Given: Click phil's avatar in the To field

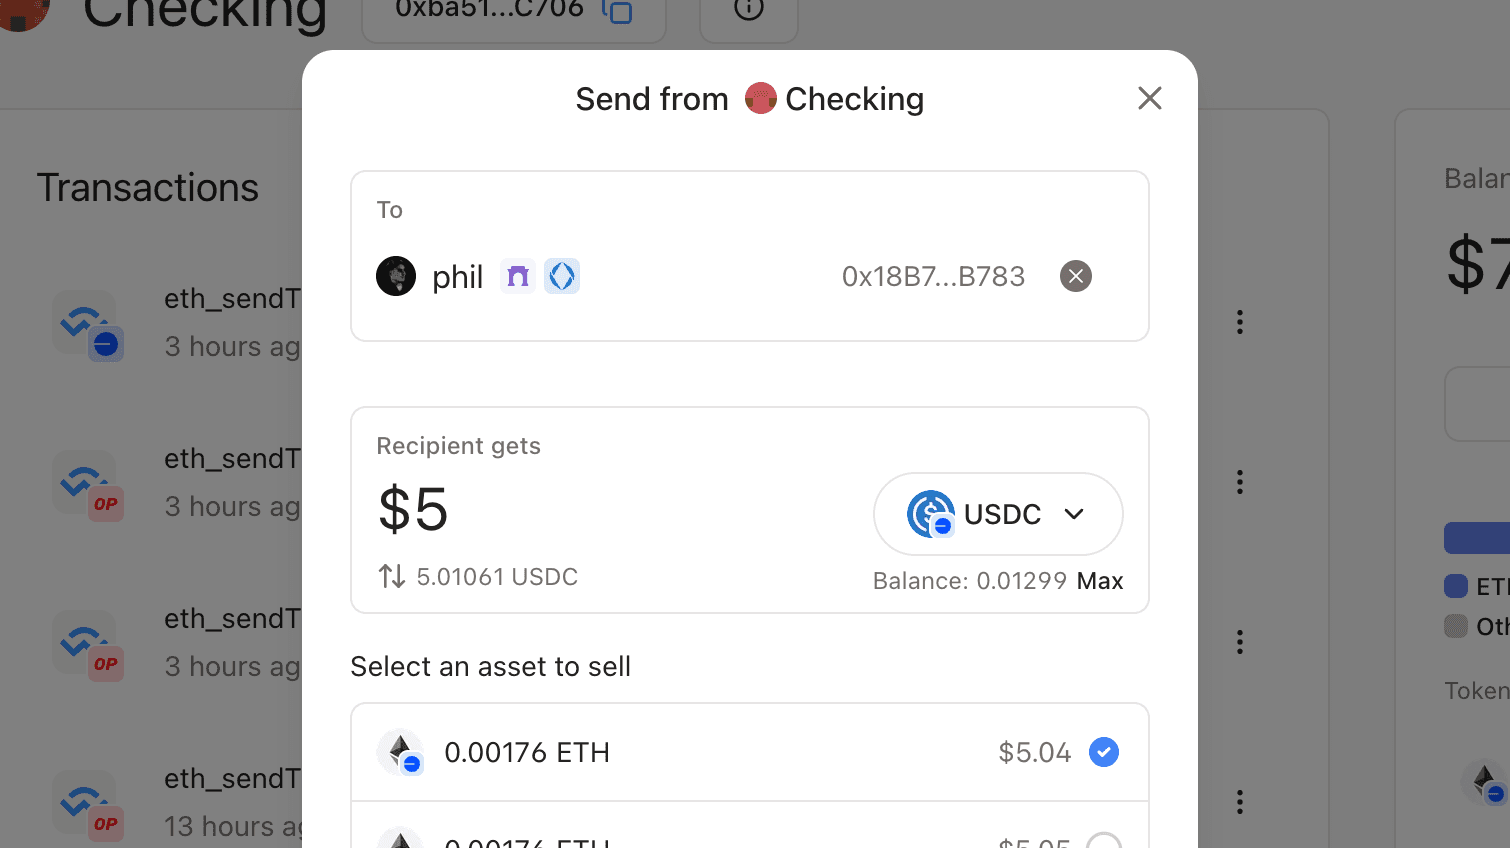Looking at the screenshot, I should (x=396, y=276).
